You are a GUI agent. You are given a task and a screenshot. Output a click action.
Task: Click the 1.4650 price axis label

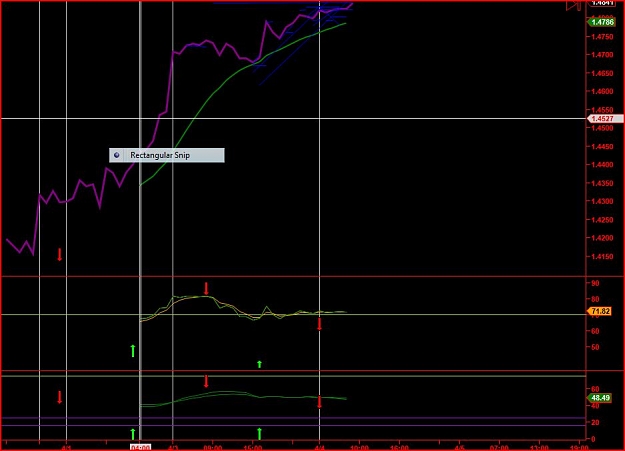coord(602,73)
